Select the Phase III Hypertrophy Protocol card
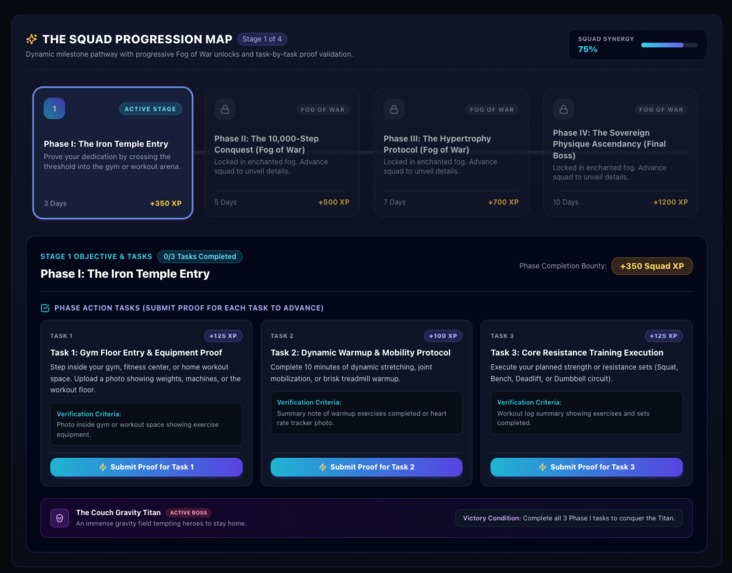This screenshot has height=573, width=732. coord(451,153)
